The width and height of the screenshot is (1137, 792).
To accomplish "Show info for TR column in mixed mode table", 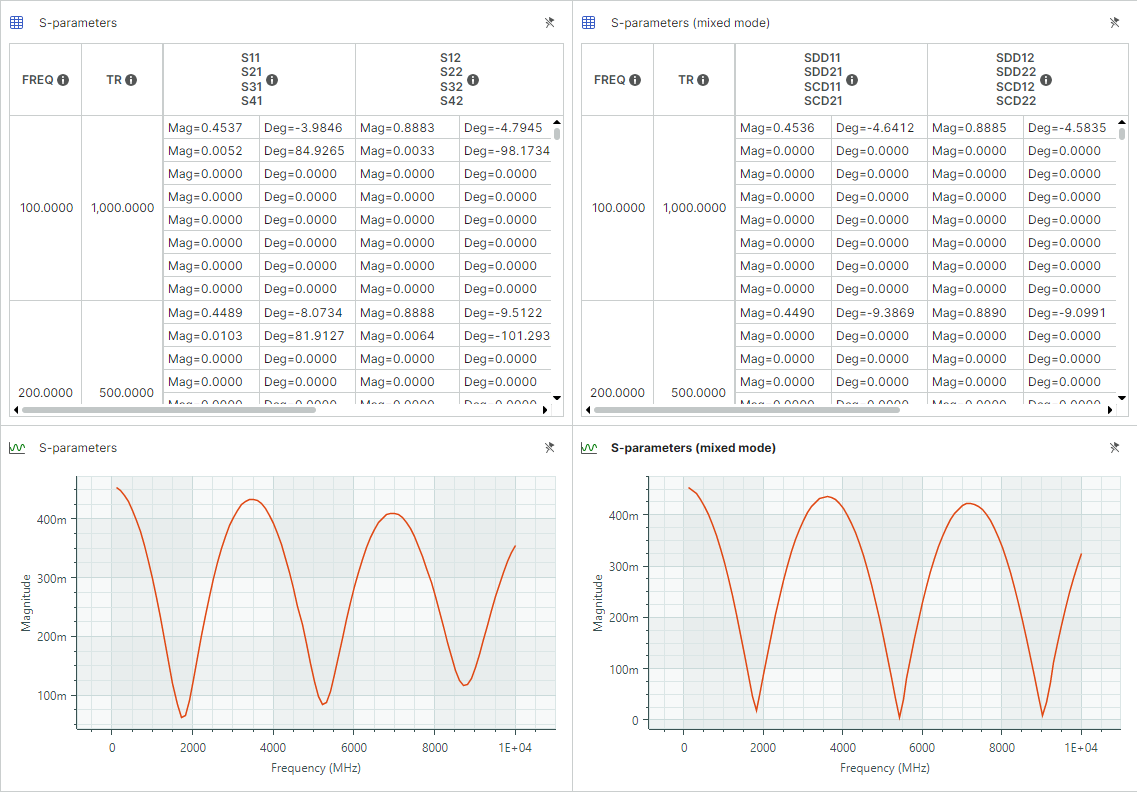I will 703,80.
